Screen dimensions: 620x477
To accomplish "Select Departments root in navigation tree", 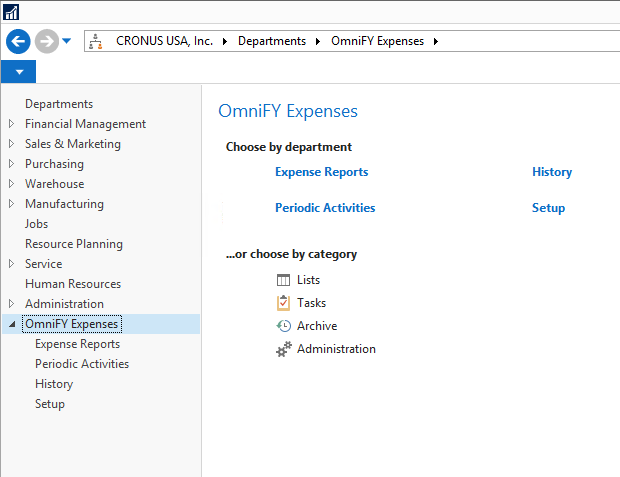I will (59, 104).
